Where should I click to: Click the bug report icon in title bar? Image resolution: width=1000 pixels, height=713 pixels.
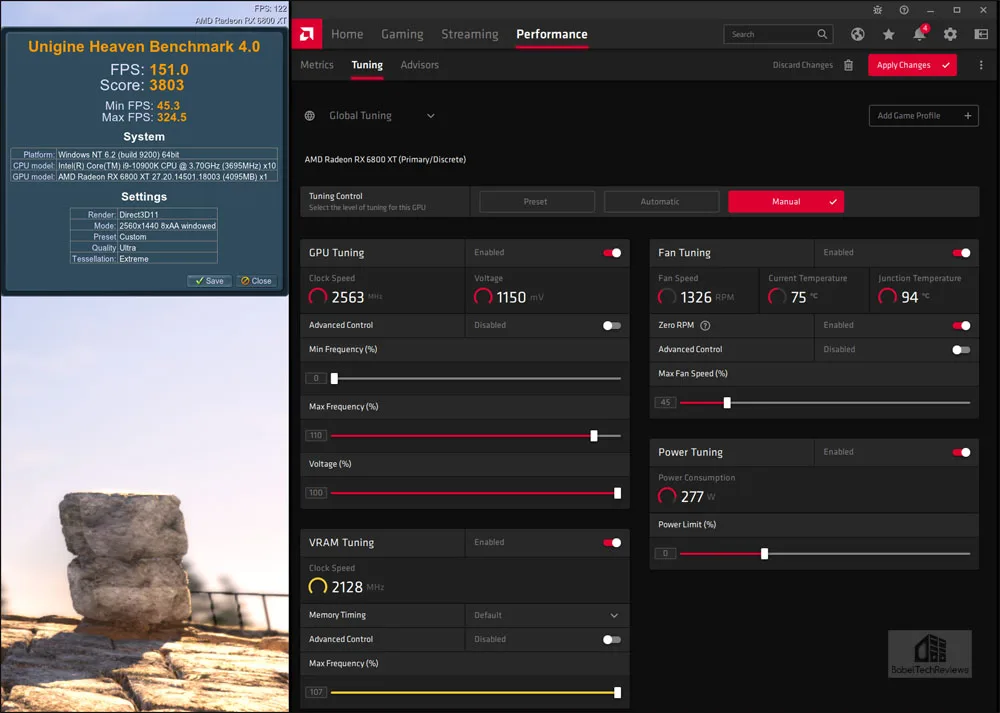pos(878,10)
